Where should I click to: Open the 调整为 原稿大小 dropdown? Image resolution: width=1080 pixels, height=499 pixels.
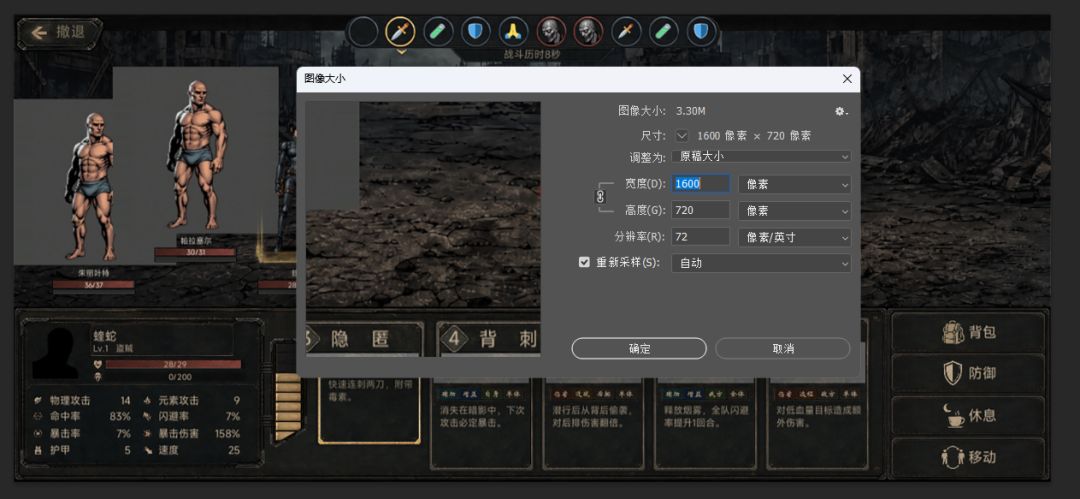[761, 156]
